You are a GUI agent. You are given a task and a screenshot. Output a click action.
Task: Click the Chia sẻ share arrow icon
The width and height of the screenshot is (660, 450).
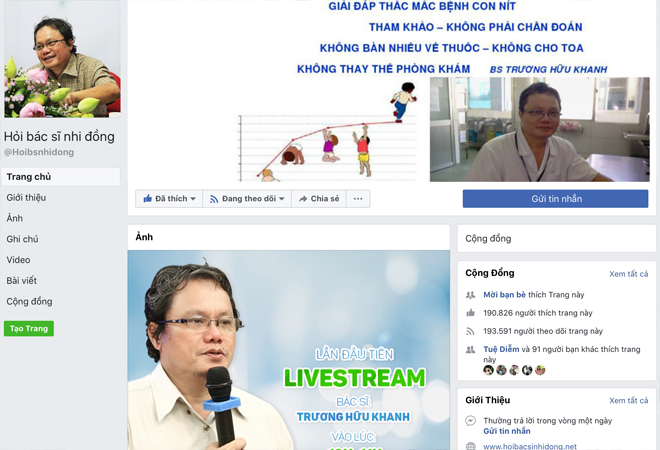[303, 199]
